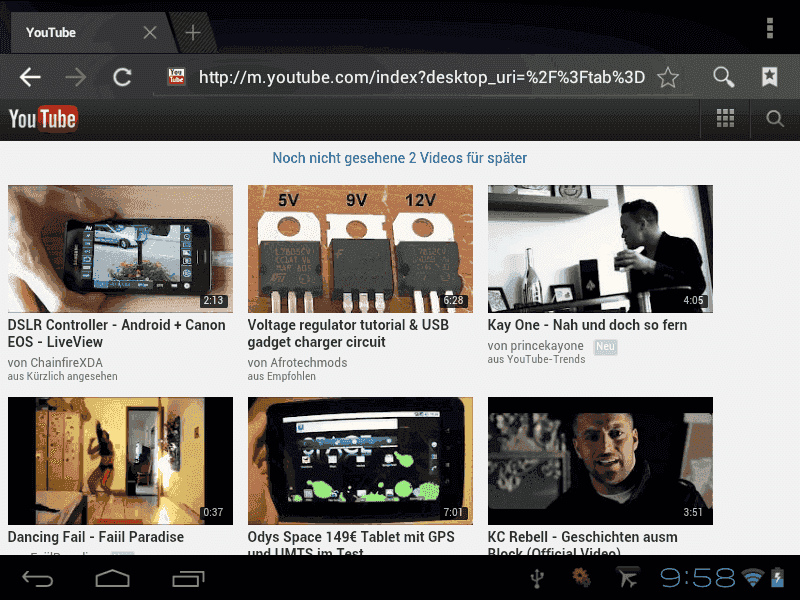800x600 pixels.
Task: Close the YouTube tab
Action: (x=150, y=33)
